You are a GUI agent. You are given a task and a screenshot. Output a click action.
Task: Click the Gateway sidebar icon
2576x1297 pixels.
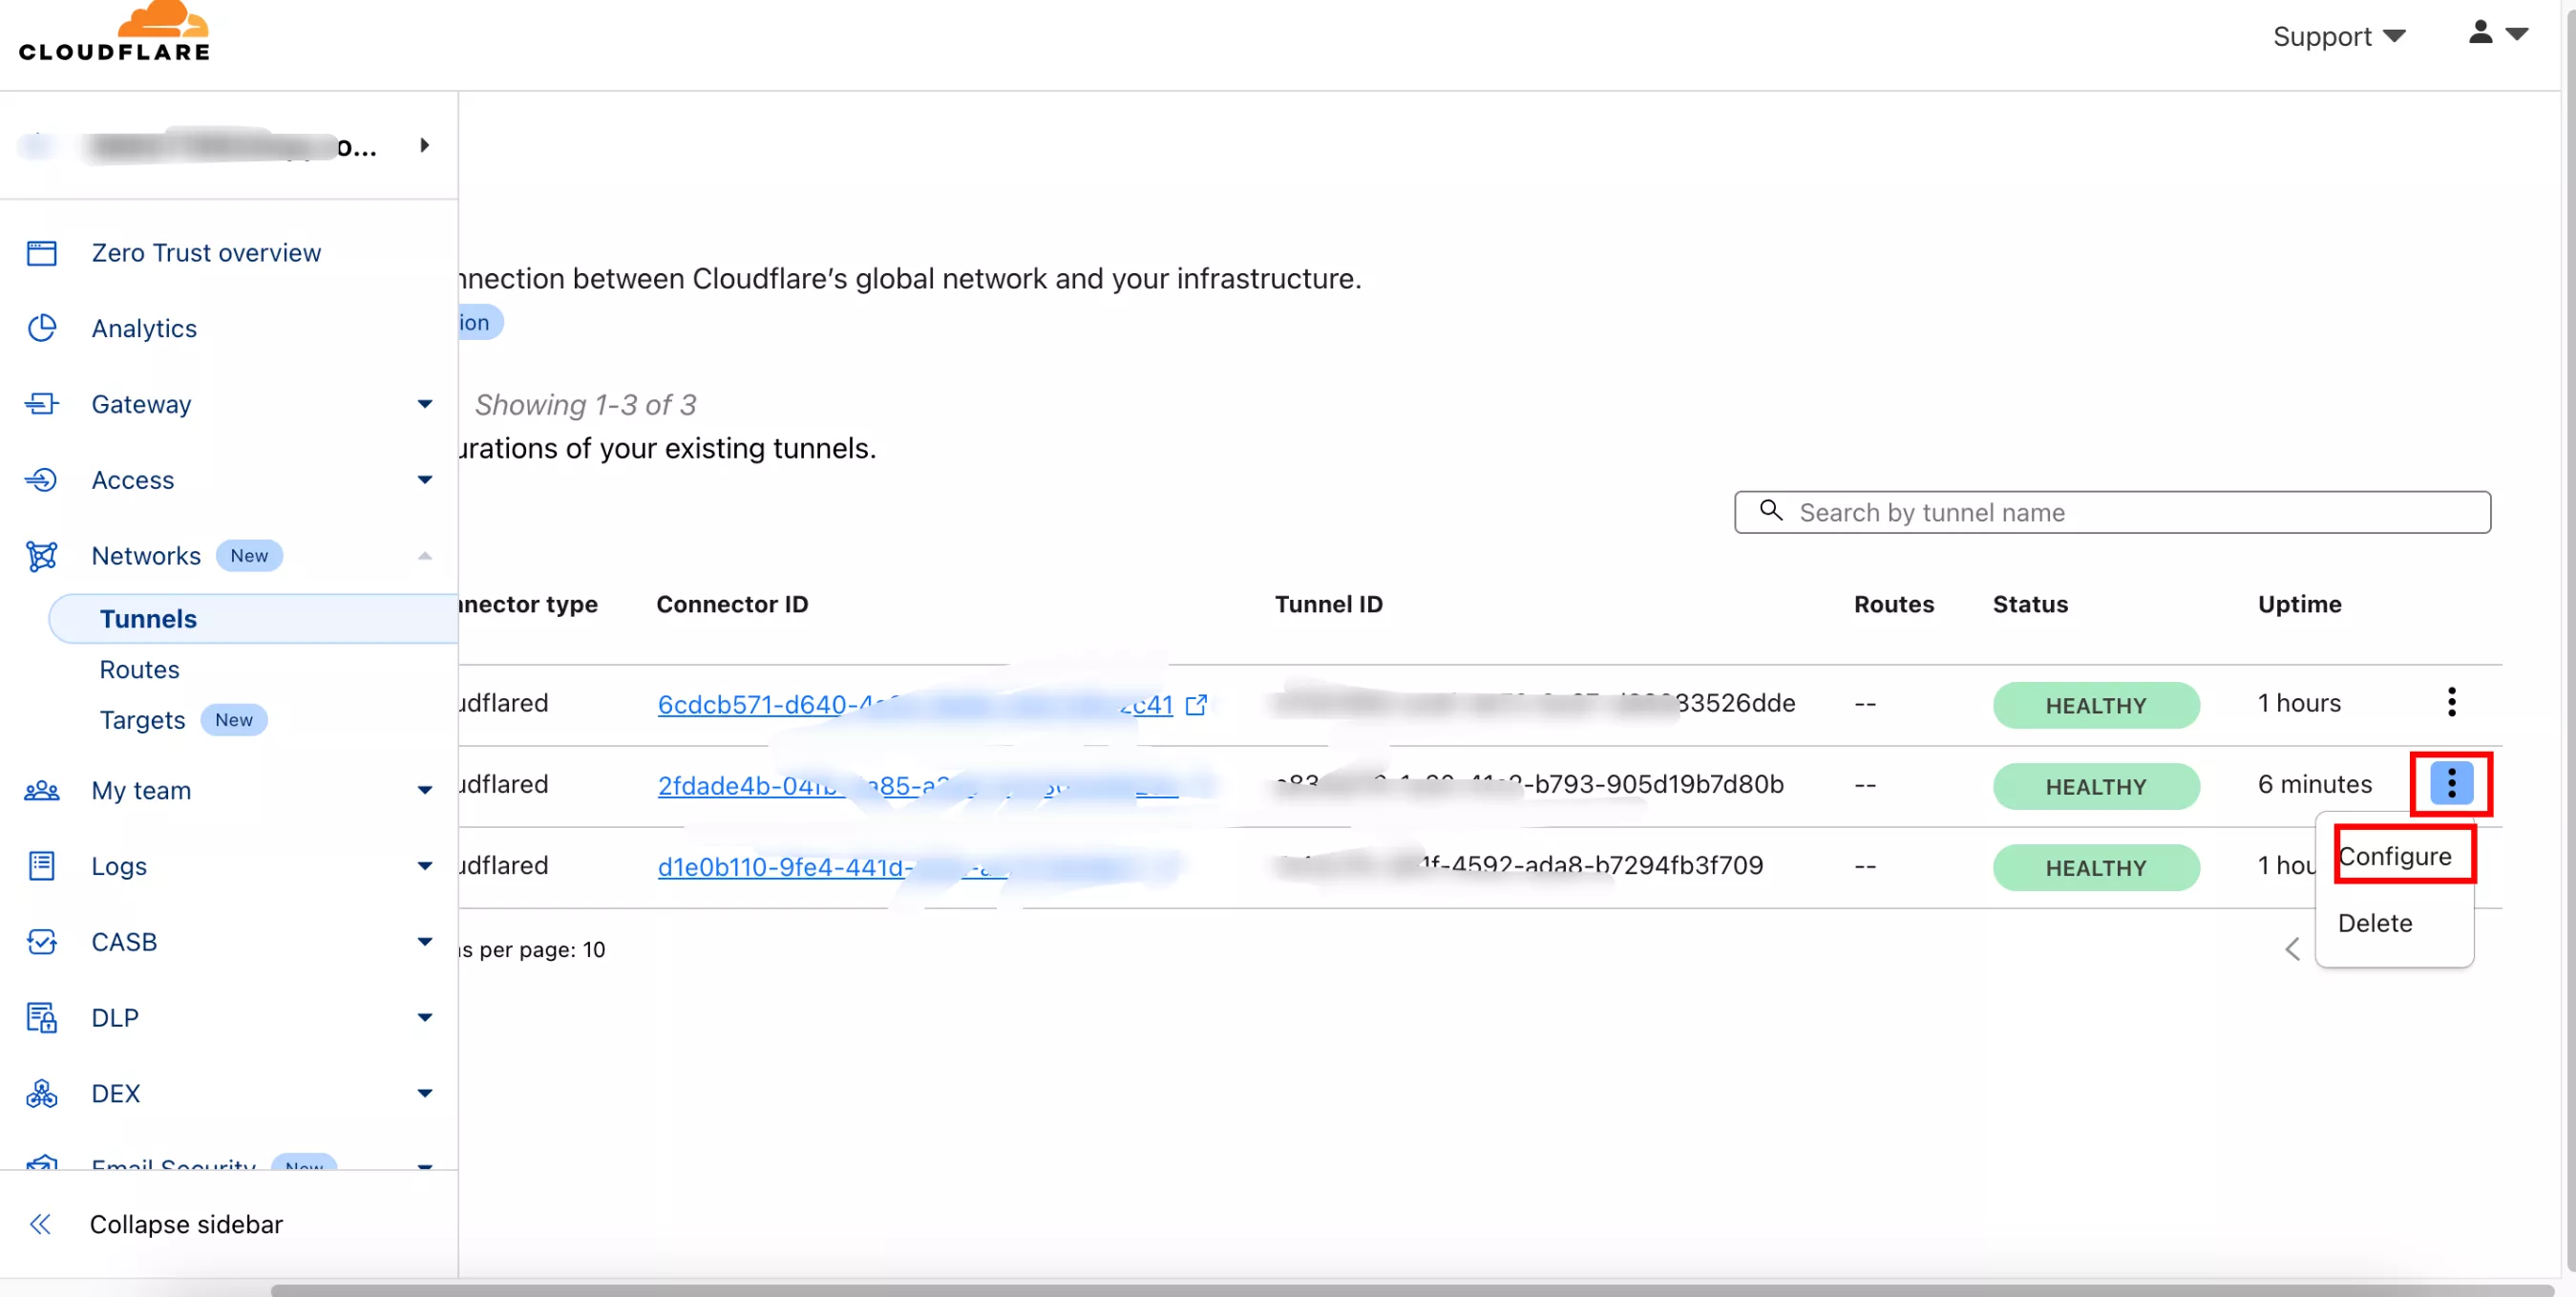tap(41, 404)
